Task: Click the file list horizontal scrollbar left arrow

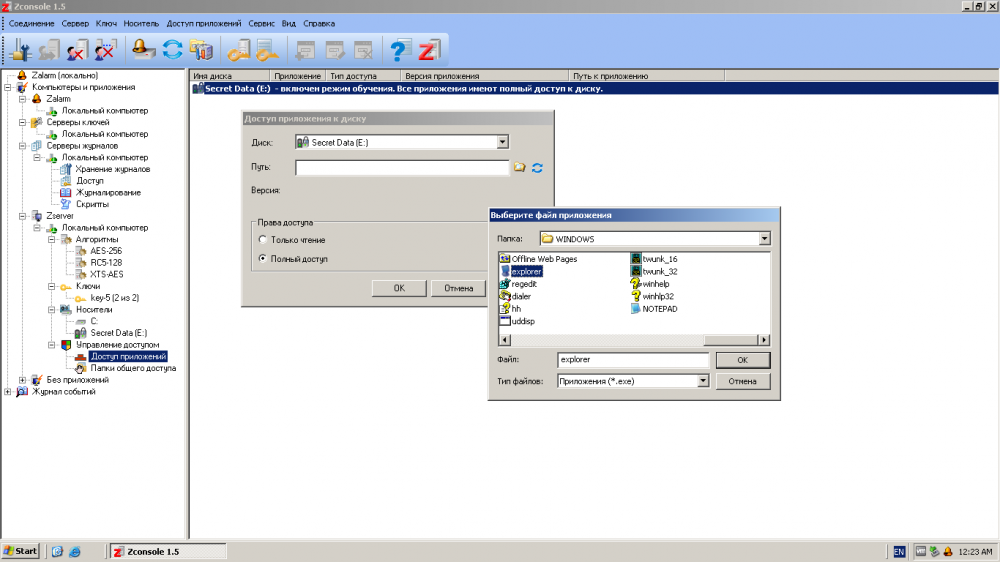Action: [x=505, y=340]
